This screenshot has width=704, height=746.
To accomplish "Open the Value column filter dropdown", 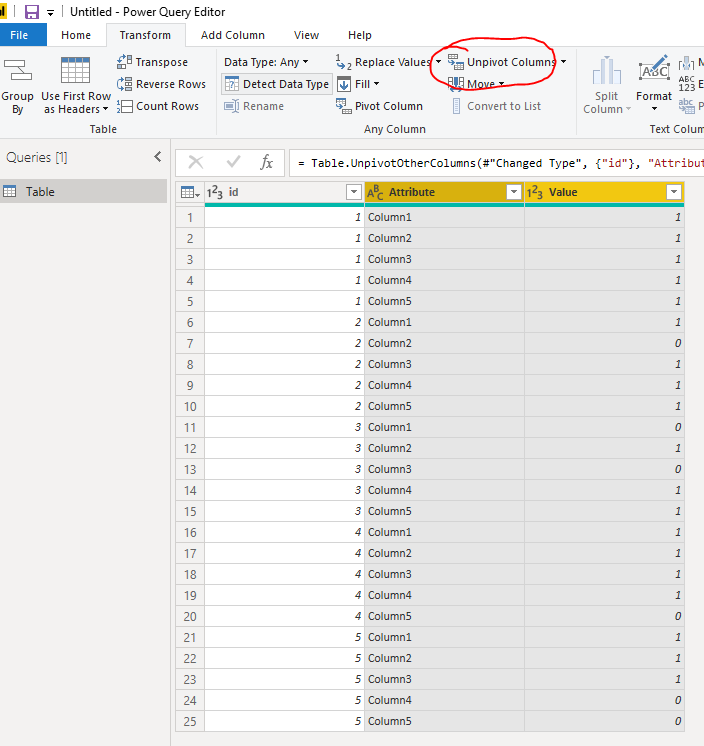I will (674, 192).
